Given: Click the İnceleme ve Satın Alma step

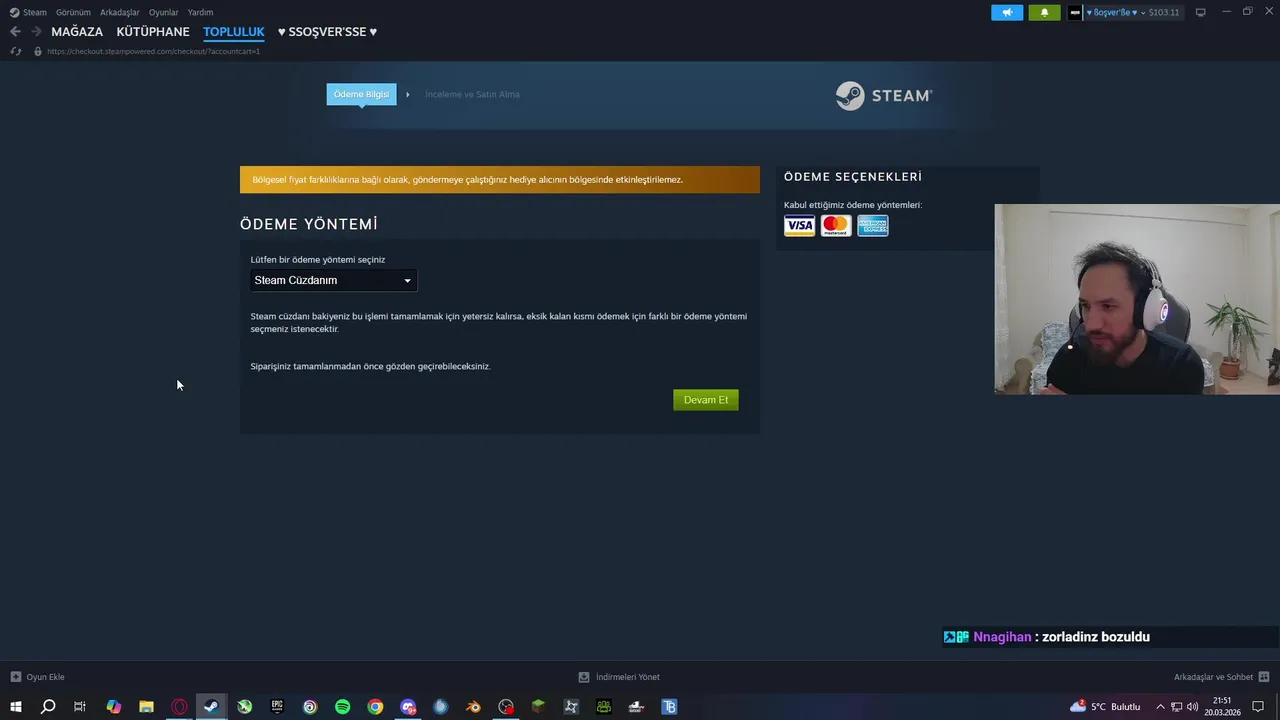Looking at the screenshot, I should (x=472, y=94).
